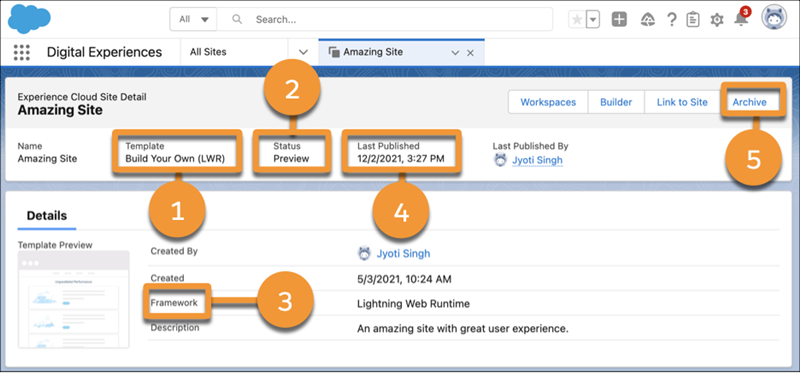Click the Preview status value

(291, 159)
